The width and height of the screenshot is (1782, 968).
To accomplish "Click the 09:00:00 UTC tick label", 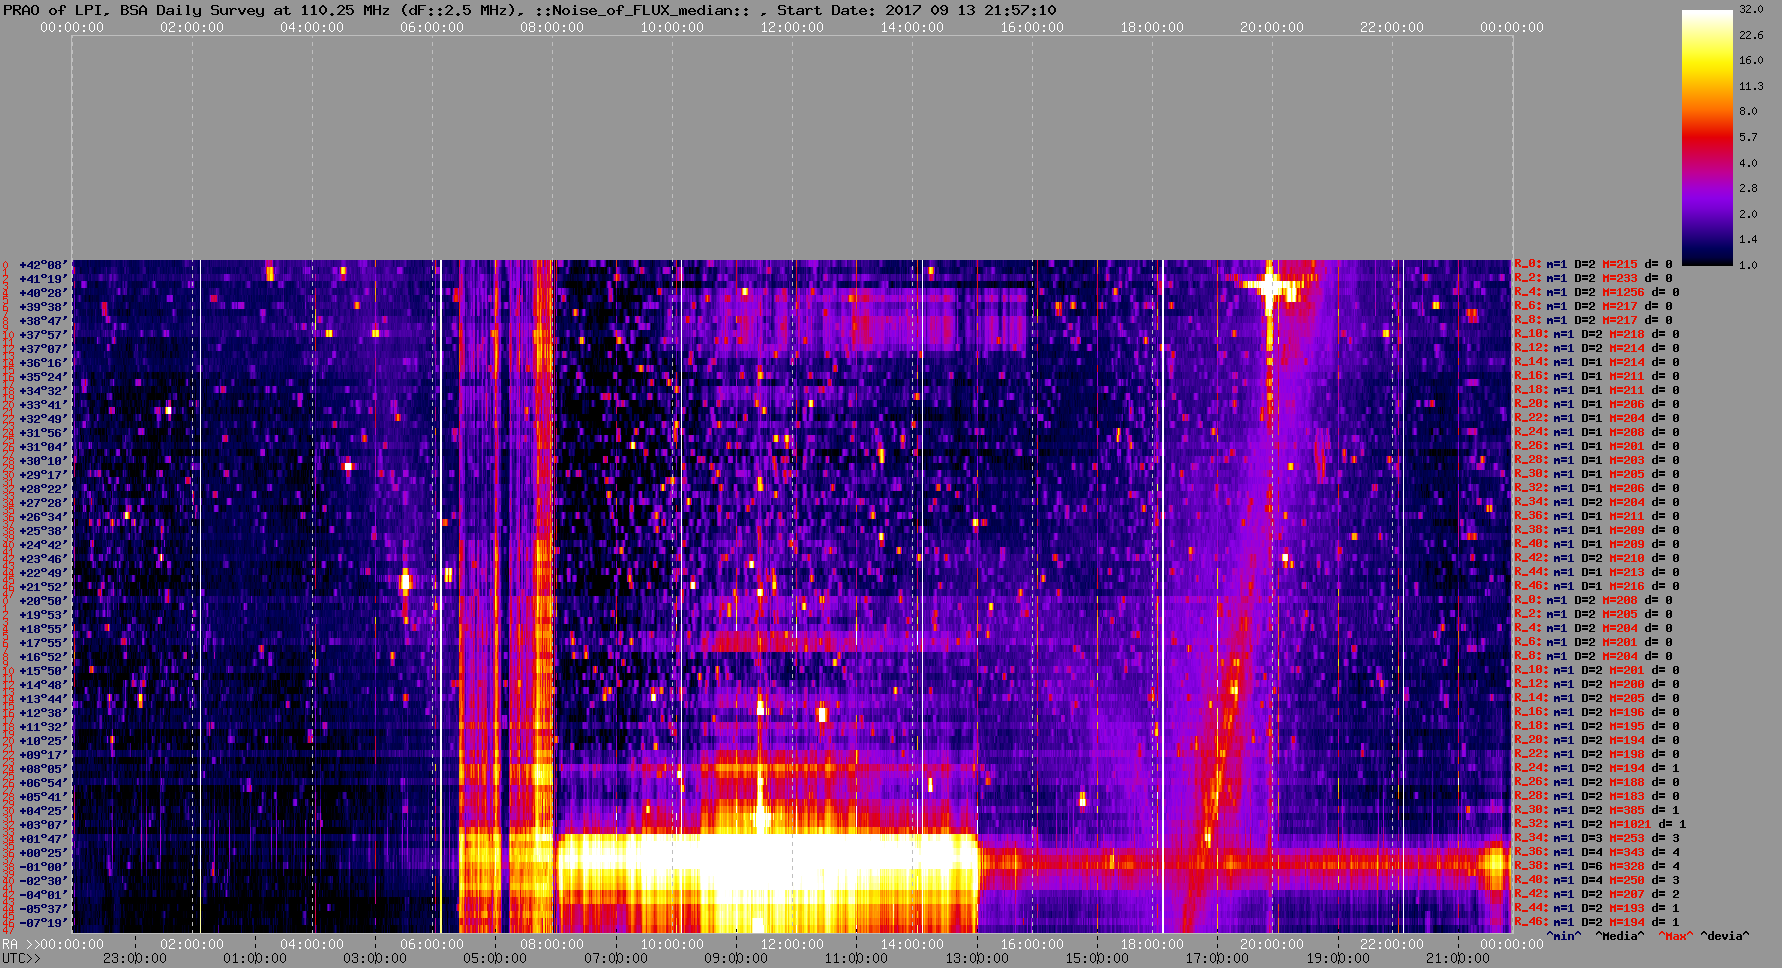I will (x=737, y=958).
